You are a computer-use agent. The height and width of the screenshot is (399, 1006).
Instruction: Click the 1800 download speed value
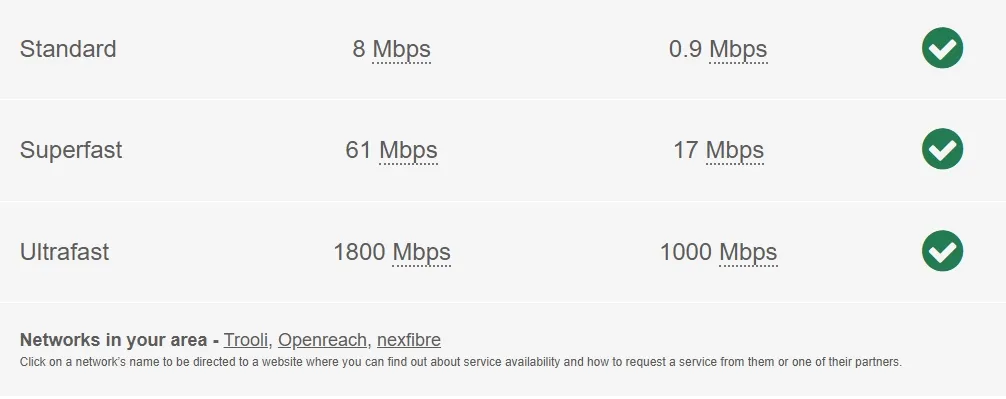(359, 252)
